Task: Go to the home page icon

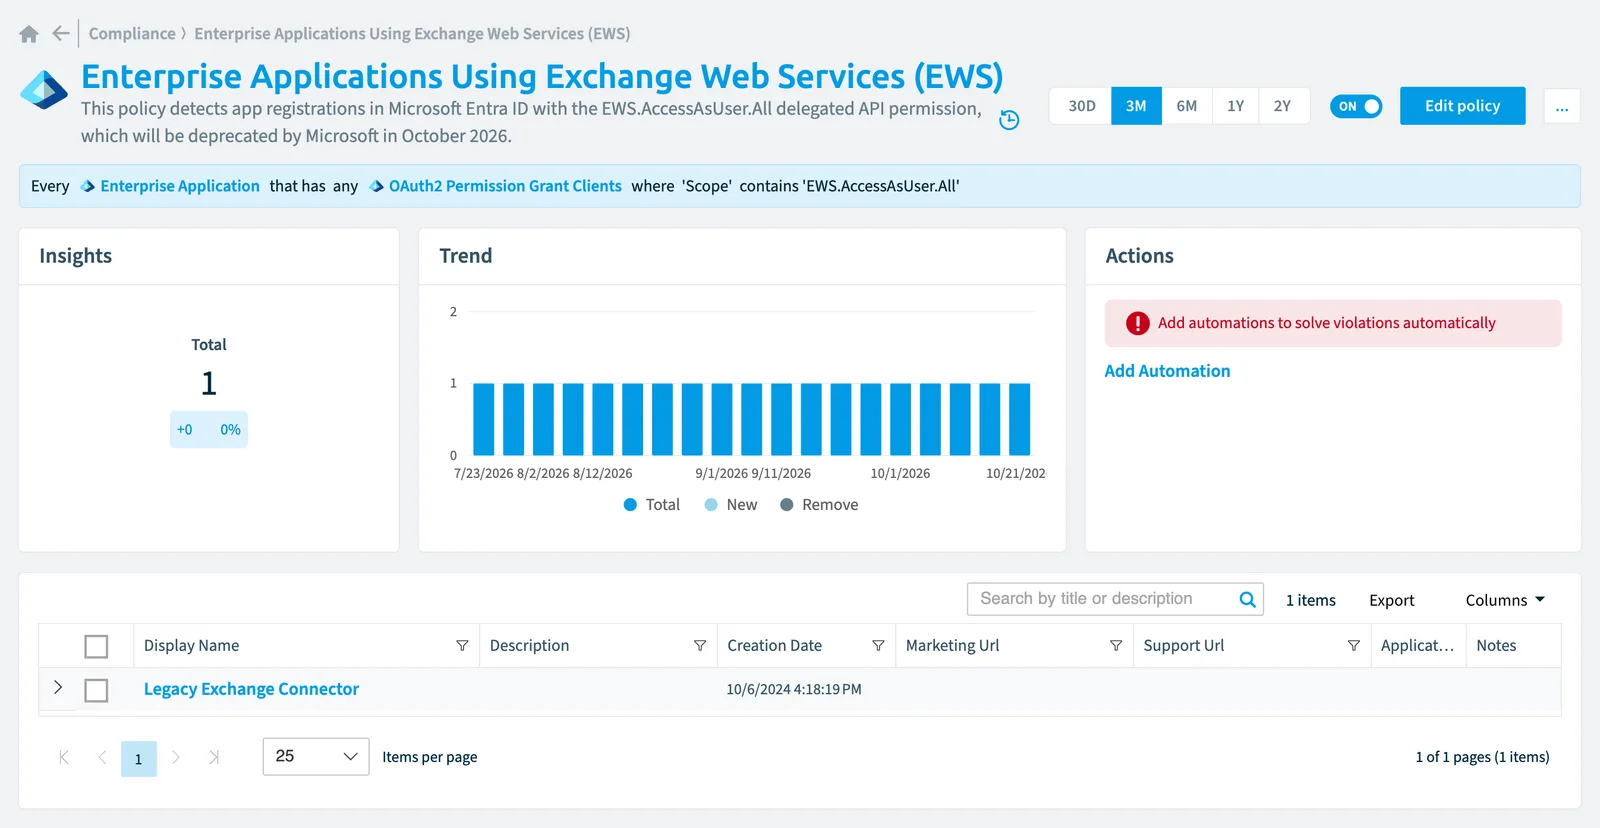Action: (29, 34)
